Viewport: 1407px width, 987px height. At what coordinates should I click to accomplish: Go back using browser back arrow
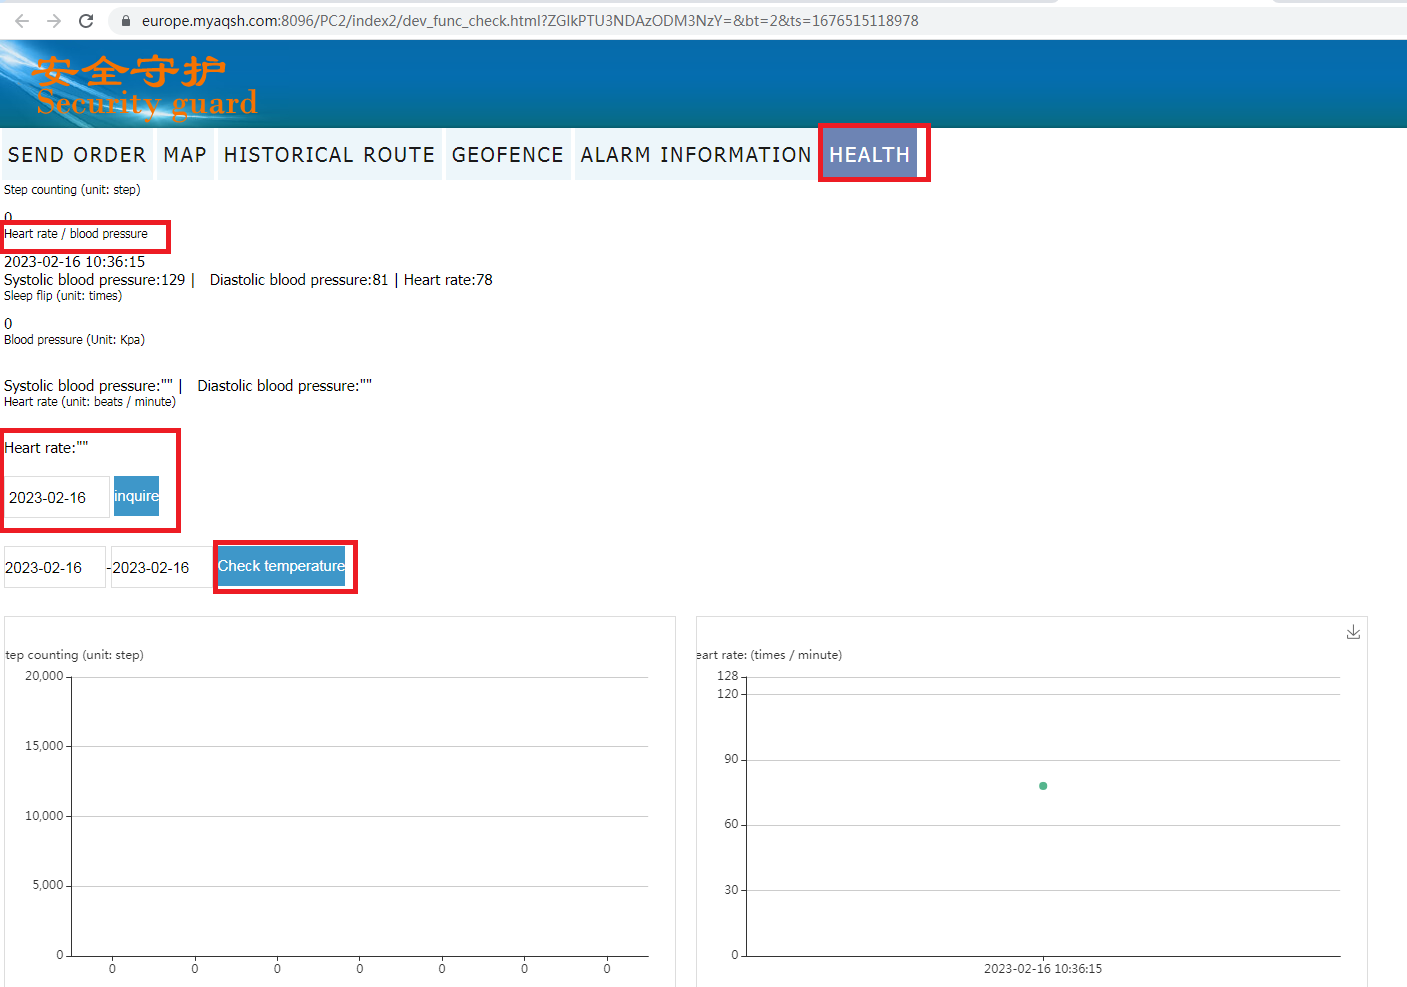click(22, 20)
